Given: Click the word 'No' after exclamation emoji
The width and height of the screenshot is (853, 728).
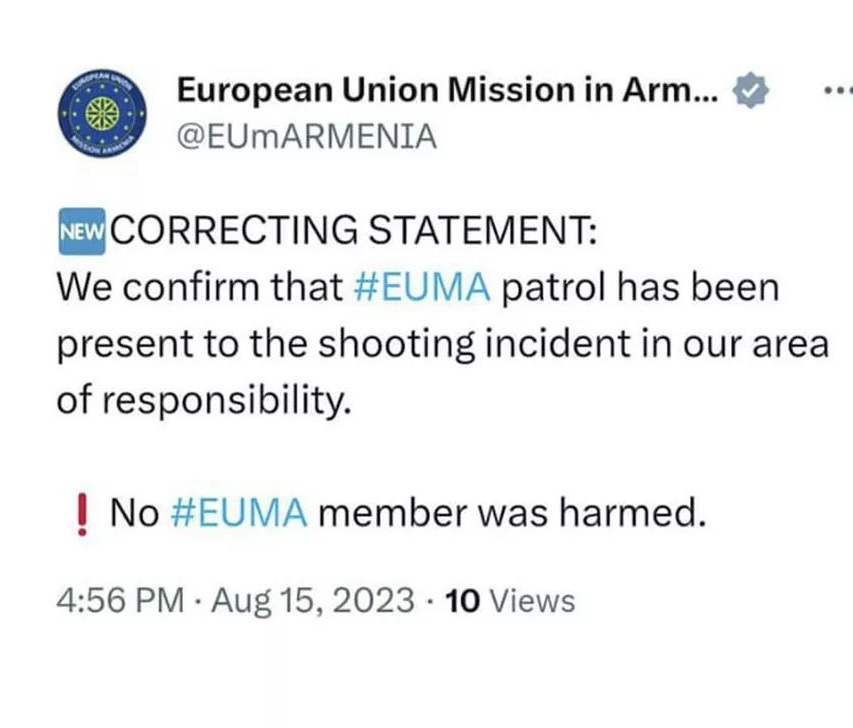Looking at the screenshot, I should click(x=131, y=514).
